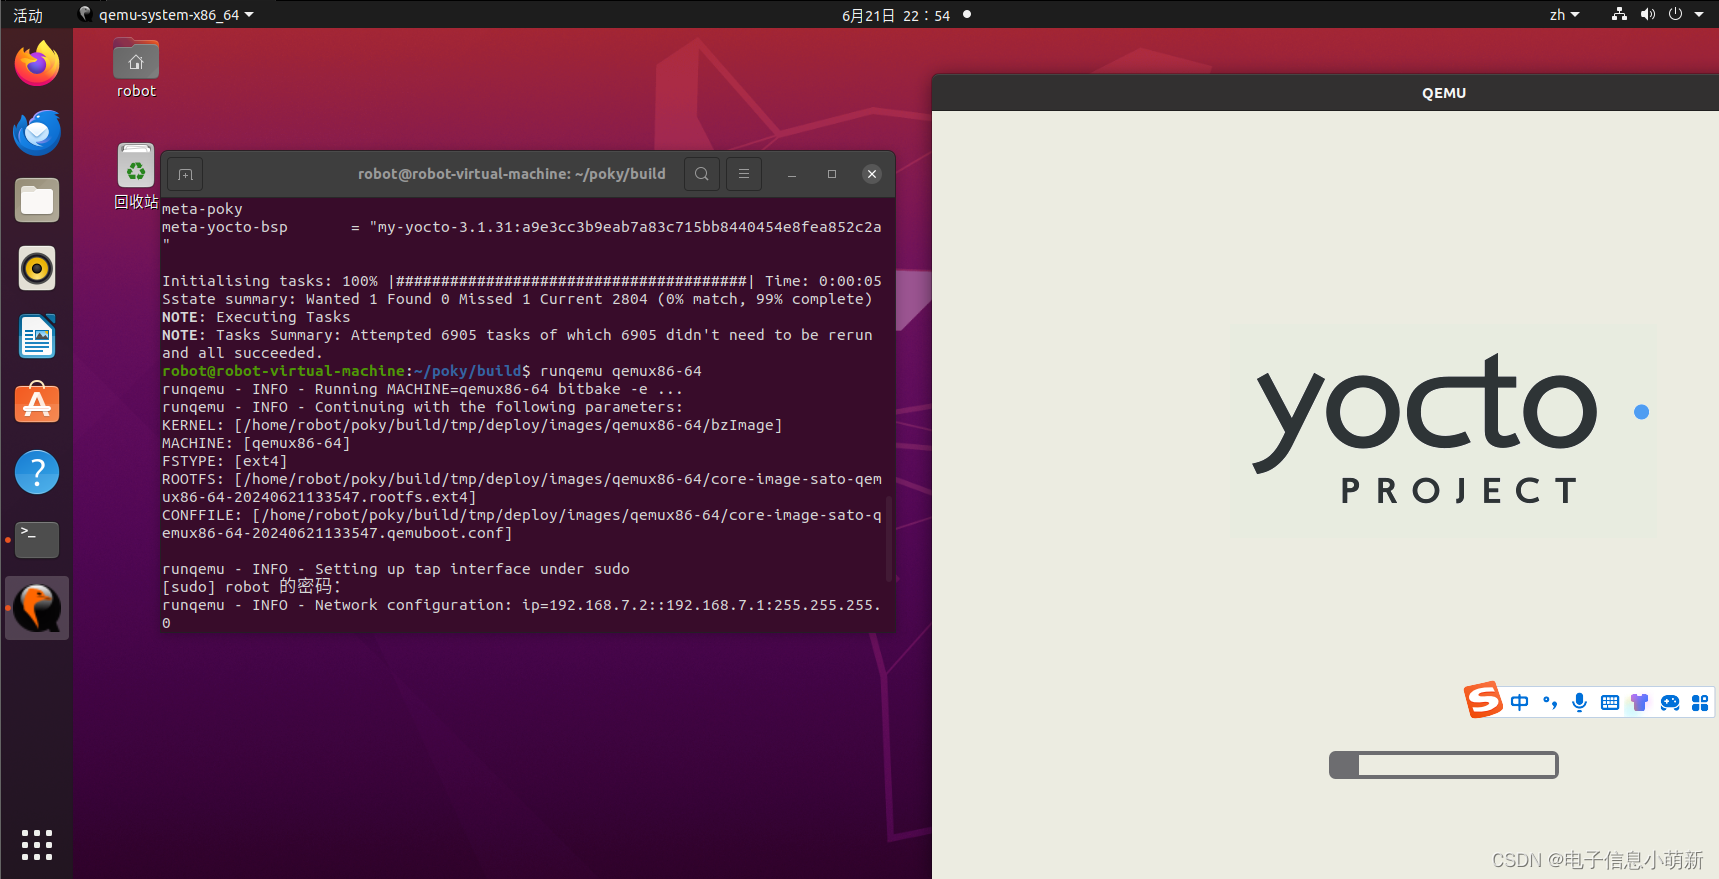Close the terminal window
The height and width of the screenshot is (879, 1719).
(x=872, y=174)
